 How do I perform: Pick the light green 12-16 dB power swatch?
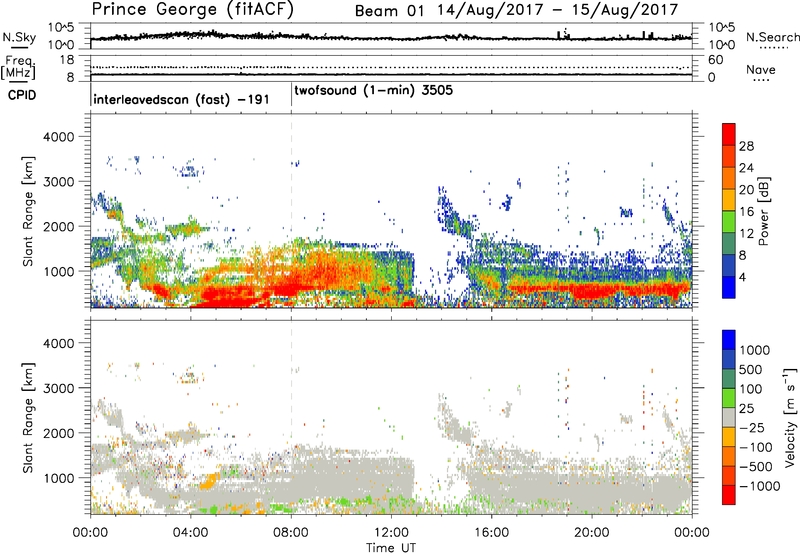[729, 221]
